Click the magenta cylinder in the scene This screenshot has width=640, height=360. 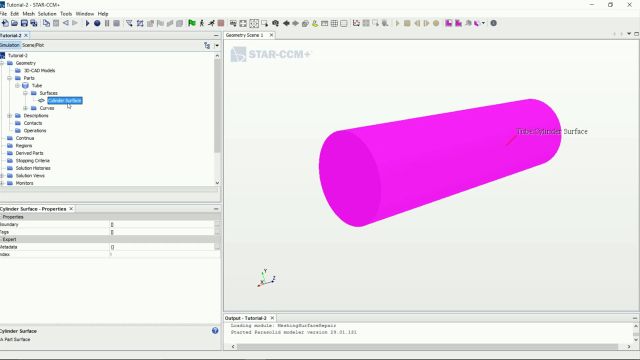440,162
